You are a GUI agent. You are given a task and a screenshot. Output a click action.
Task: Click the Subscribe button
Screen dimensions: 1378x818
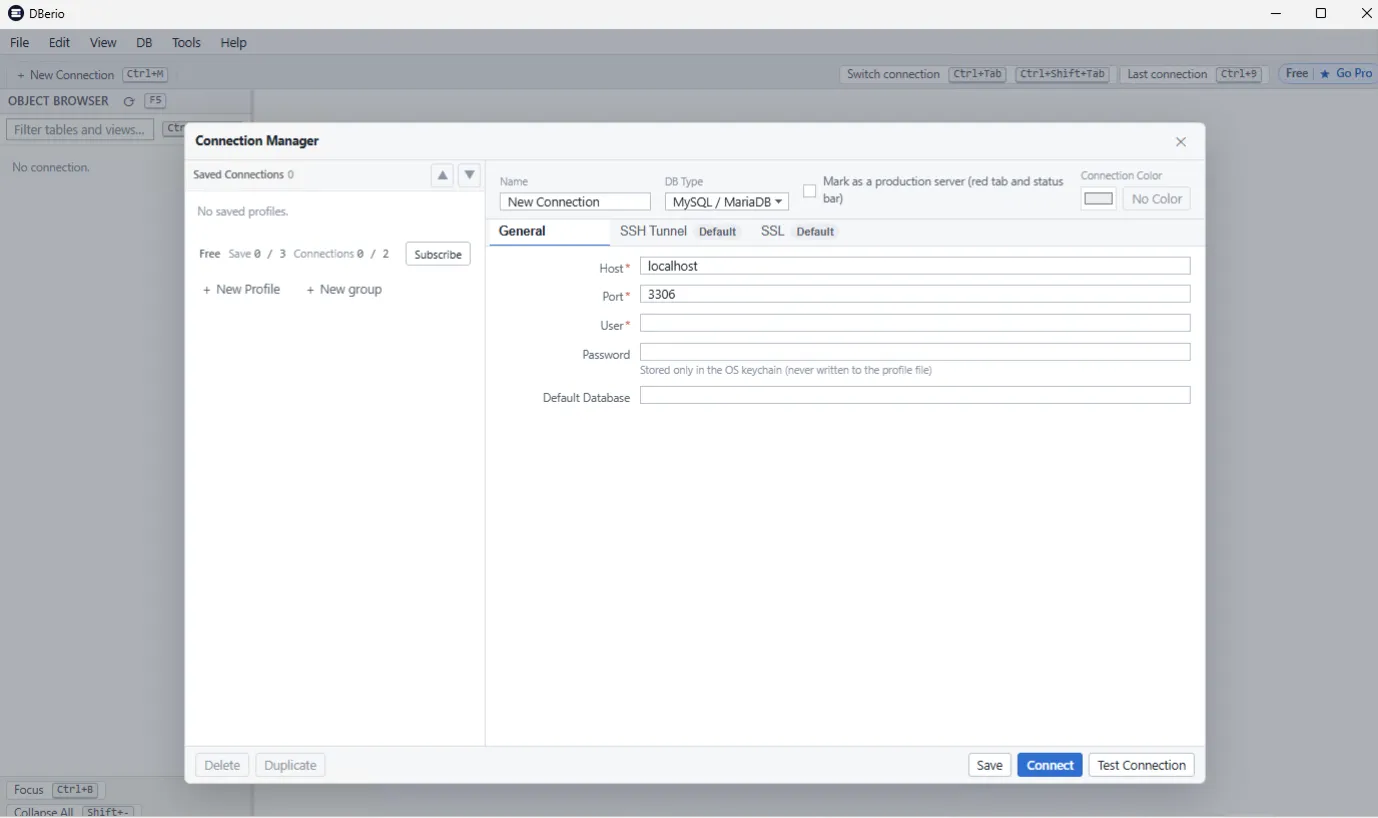pyautogui.click(x=438, y=254)
